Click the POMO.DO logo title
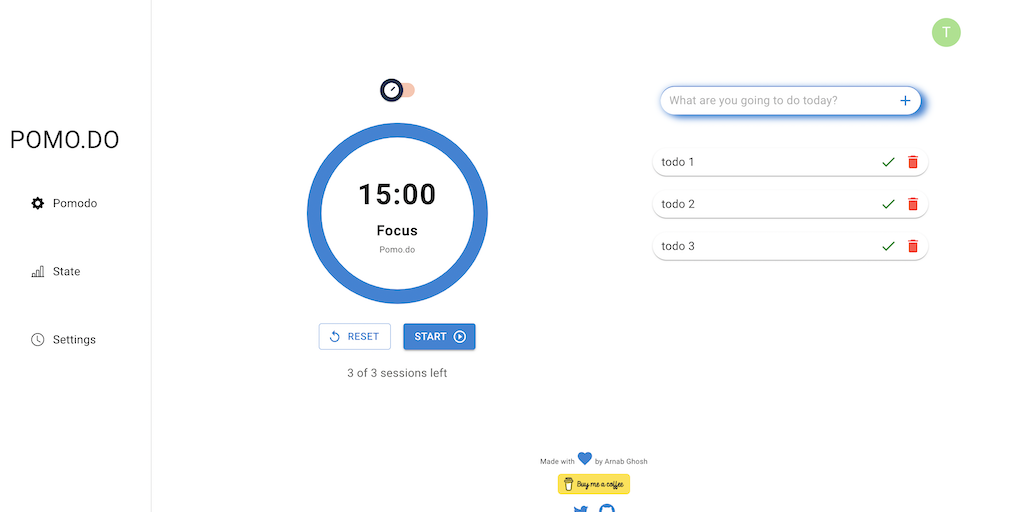Image resolution: width=1024 pixels, height=512 pixels. 64,140
